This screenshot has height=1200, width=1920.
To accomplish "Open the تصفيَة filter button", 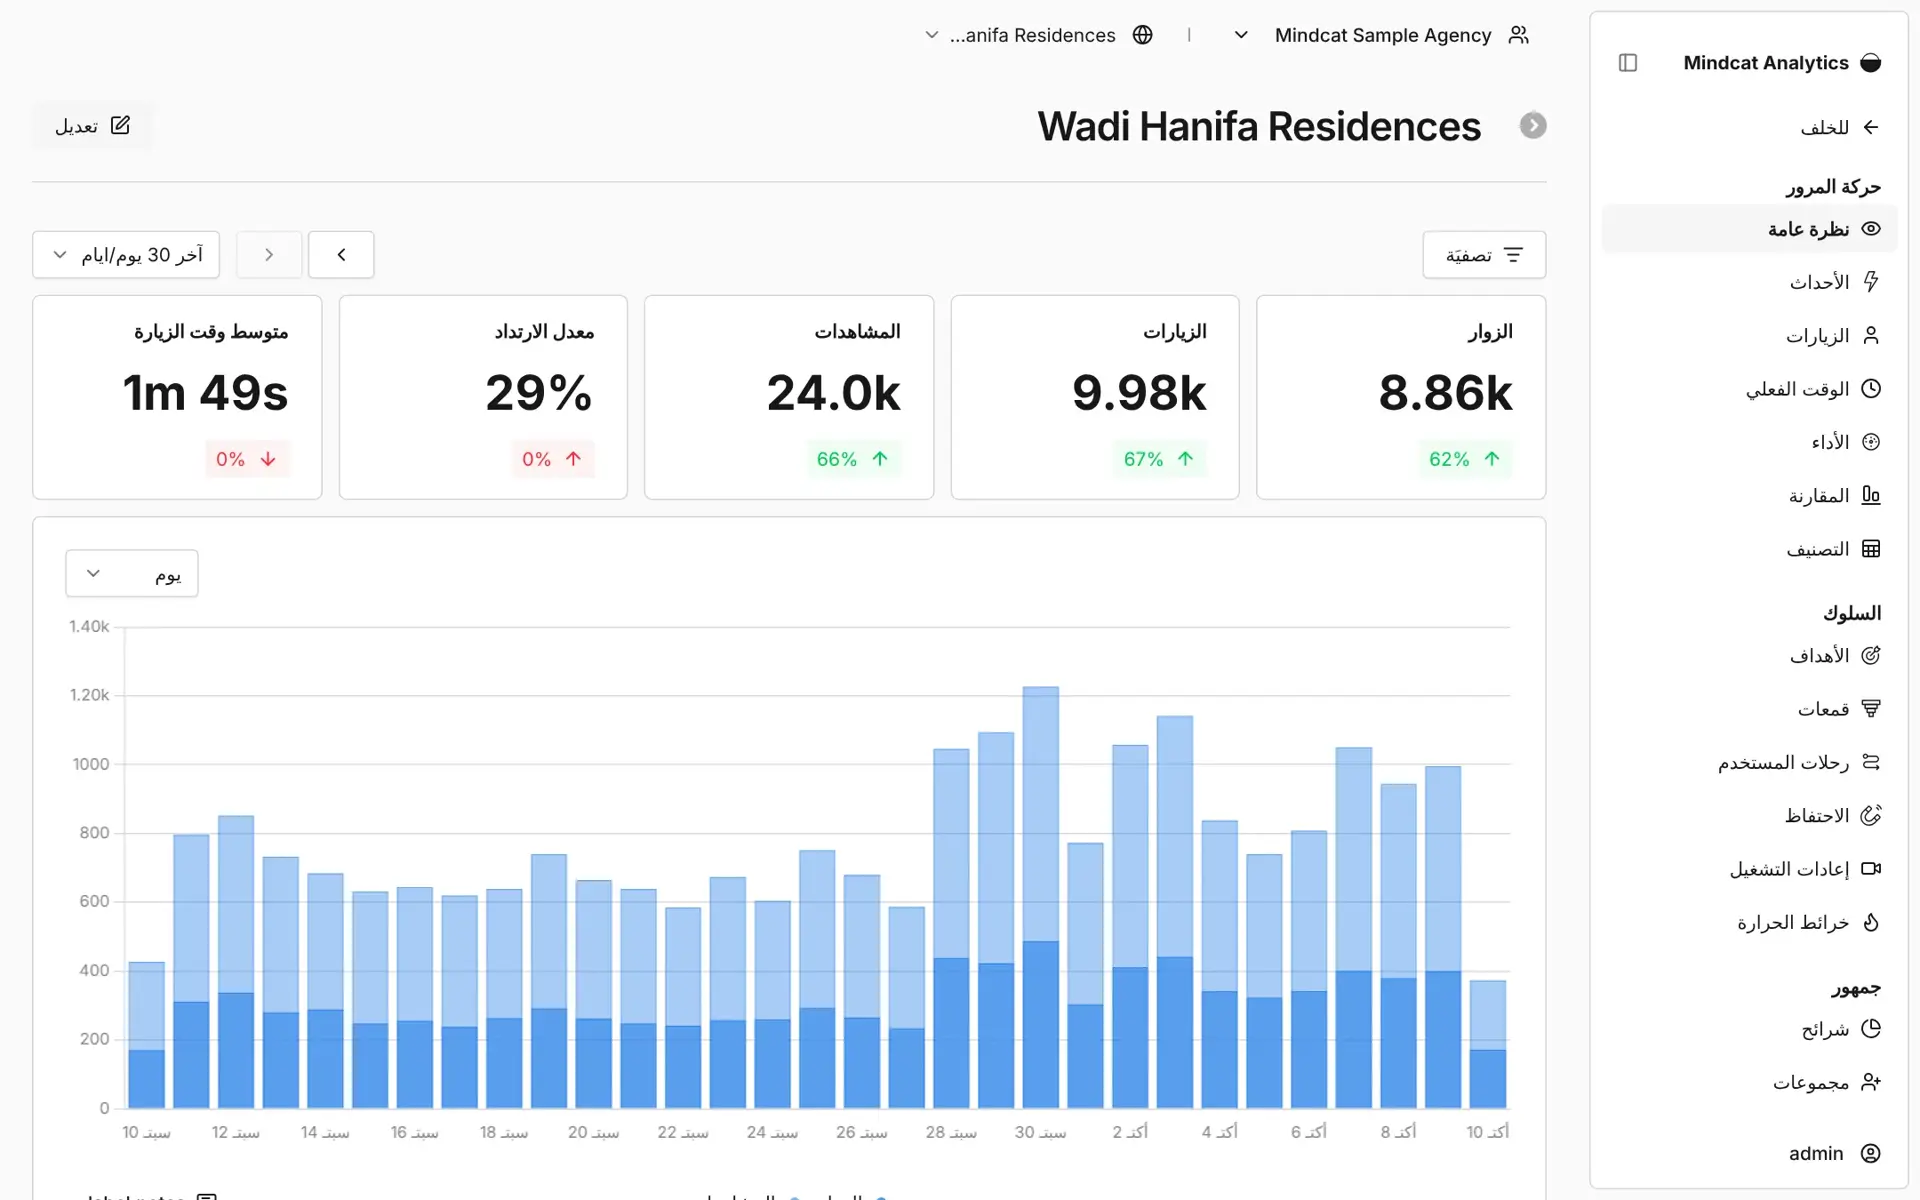I will click(1484, 255).
